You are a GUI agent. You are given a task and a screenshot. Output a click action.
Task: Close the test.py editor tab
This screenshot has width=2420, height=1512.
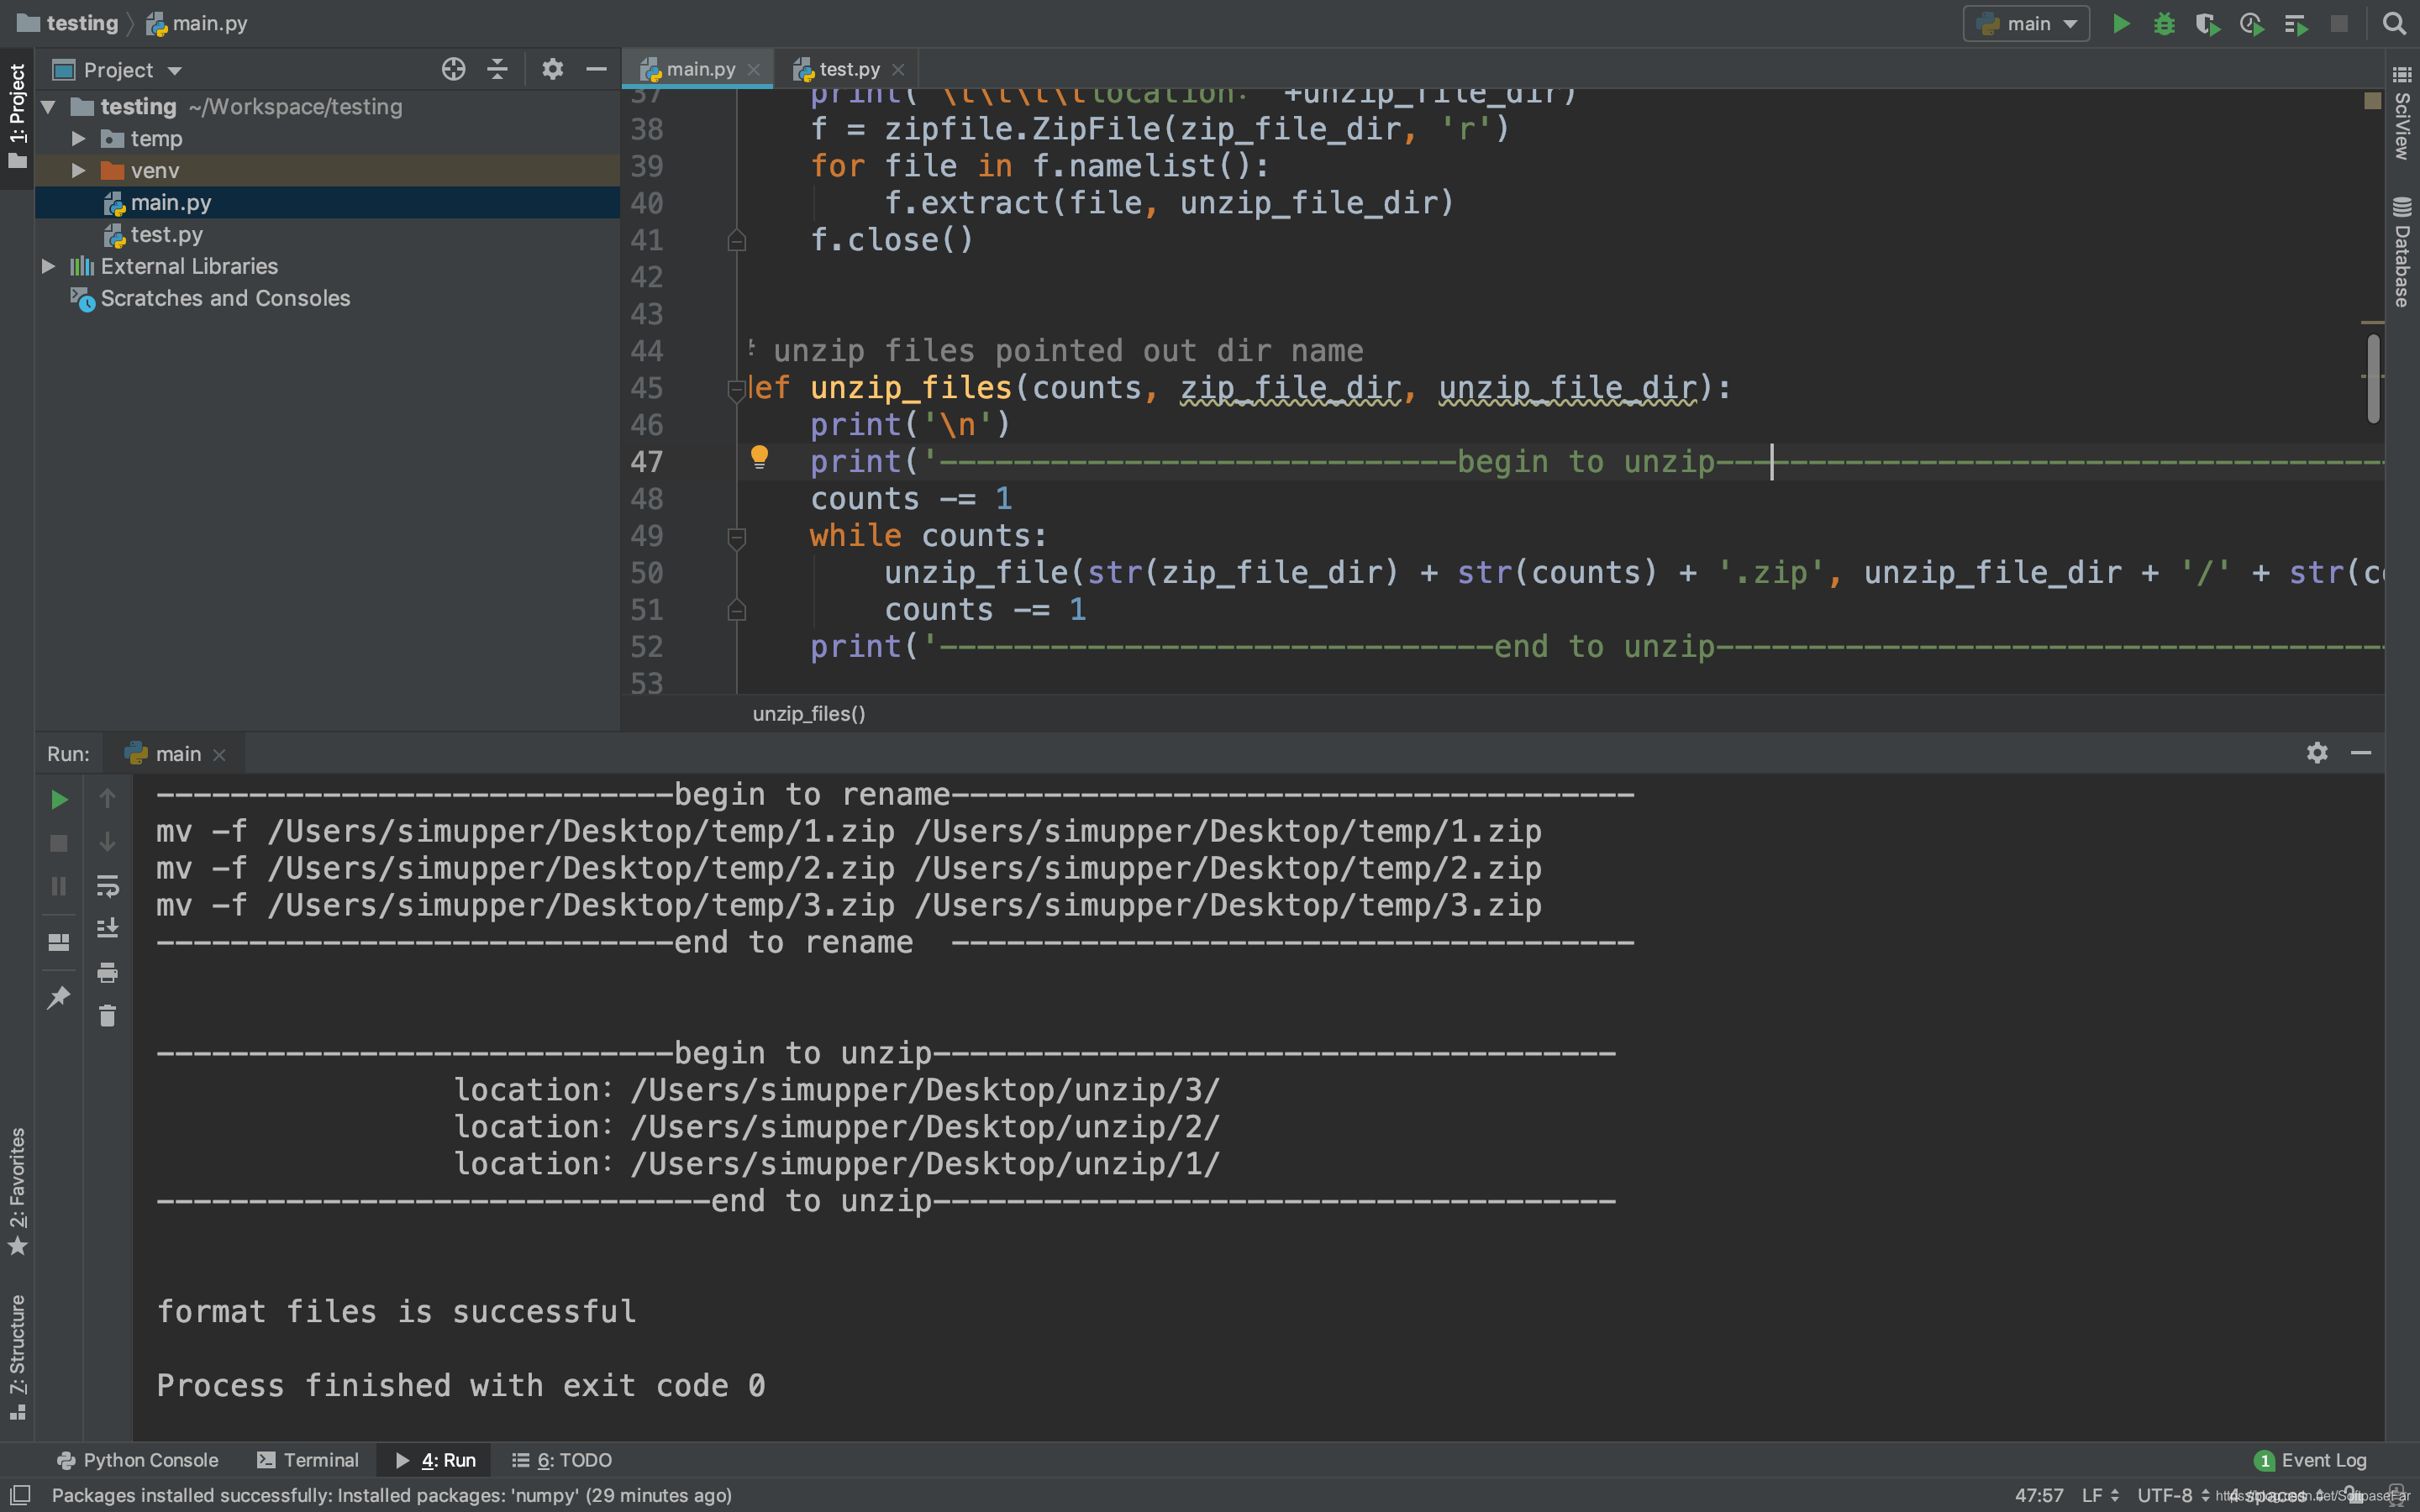pos(898,69)
